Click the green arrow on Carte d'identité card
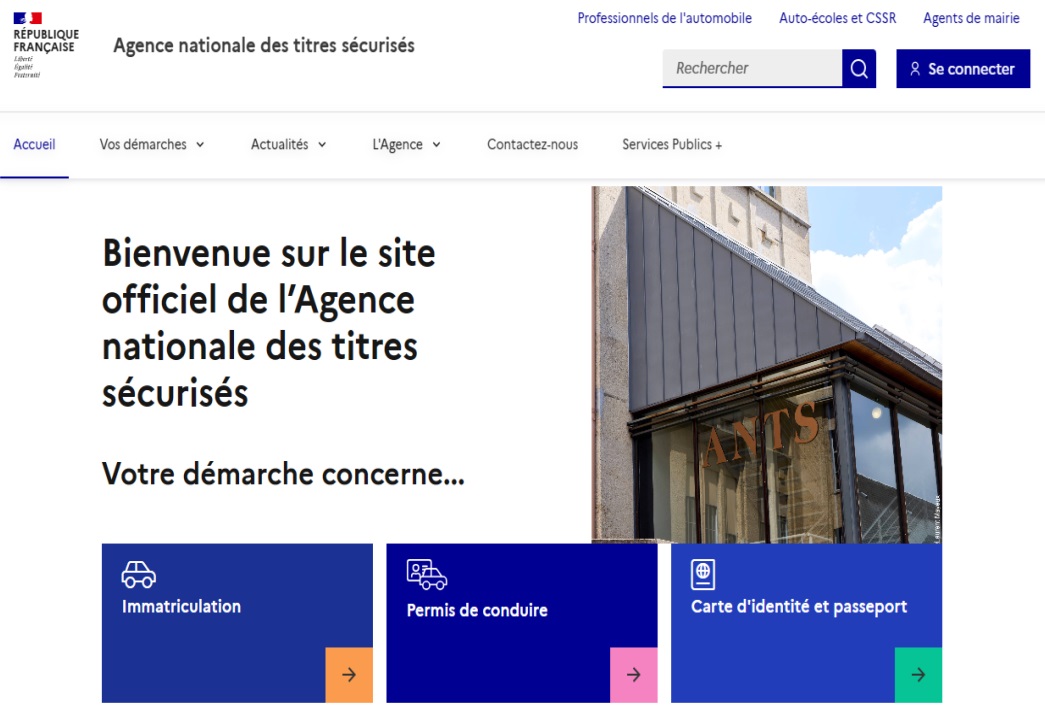This screenshot has height=723, width=1045. tap(918, 674)
